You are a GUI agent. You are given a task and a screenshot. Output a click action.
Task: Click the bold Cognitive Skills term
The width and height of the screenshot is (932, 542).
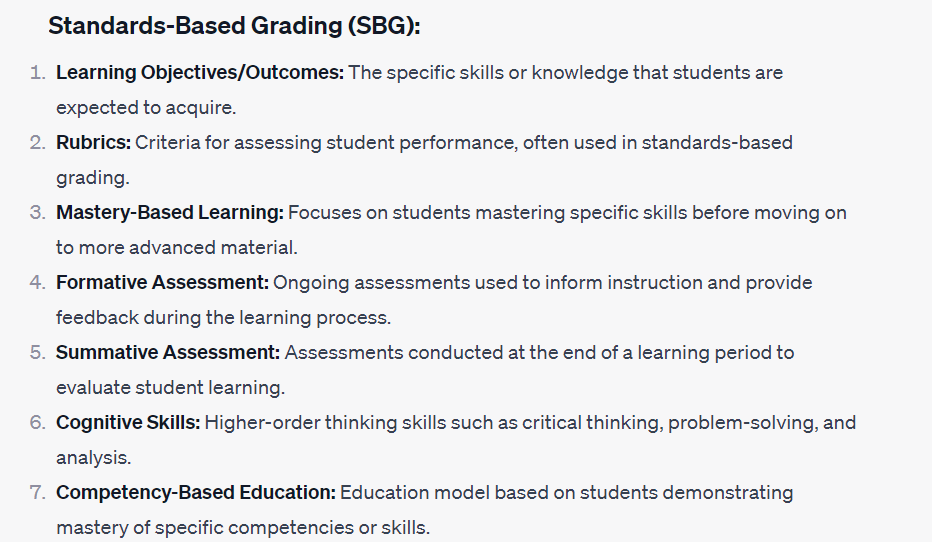click(x=127, y=423)
